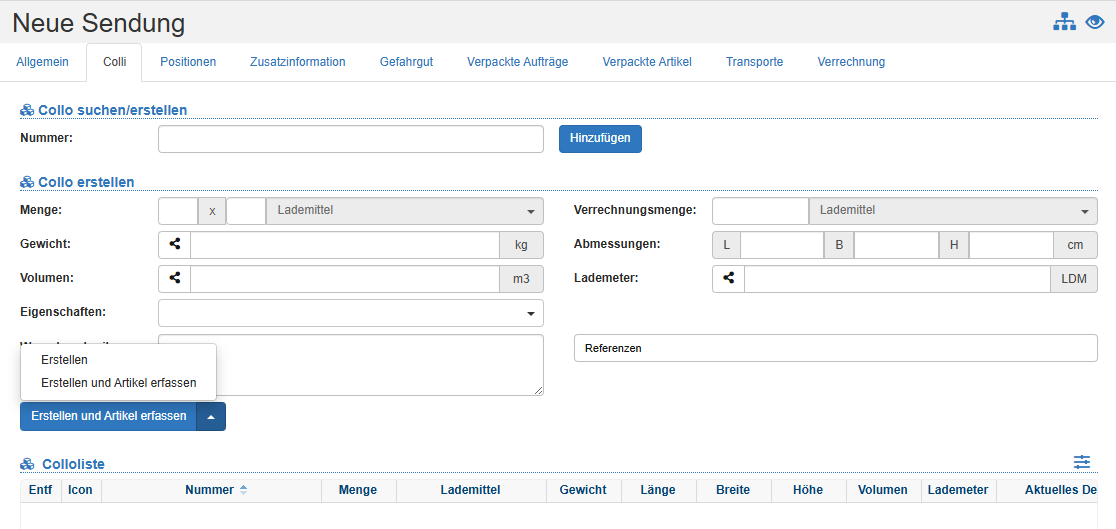The width and height of the screenshot is (1116, 529).
Task: Click blue Erstellen und Artikel erfassen button
Action: tap(108, 417)
